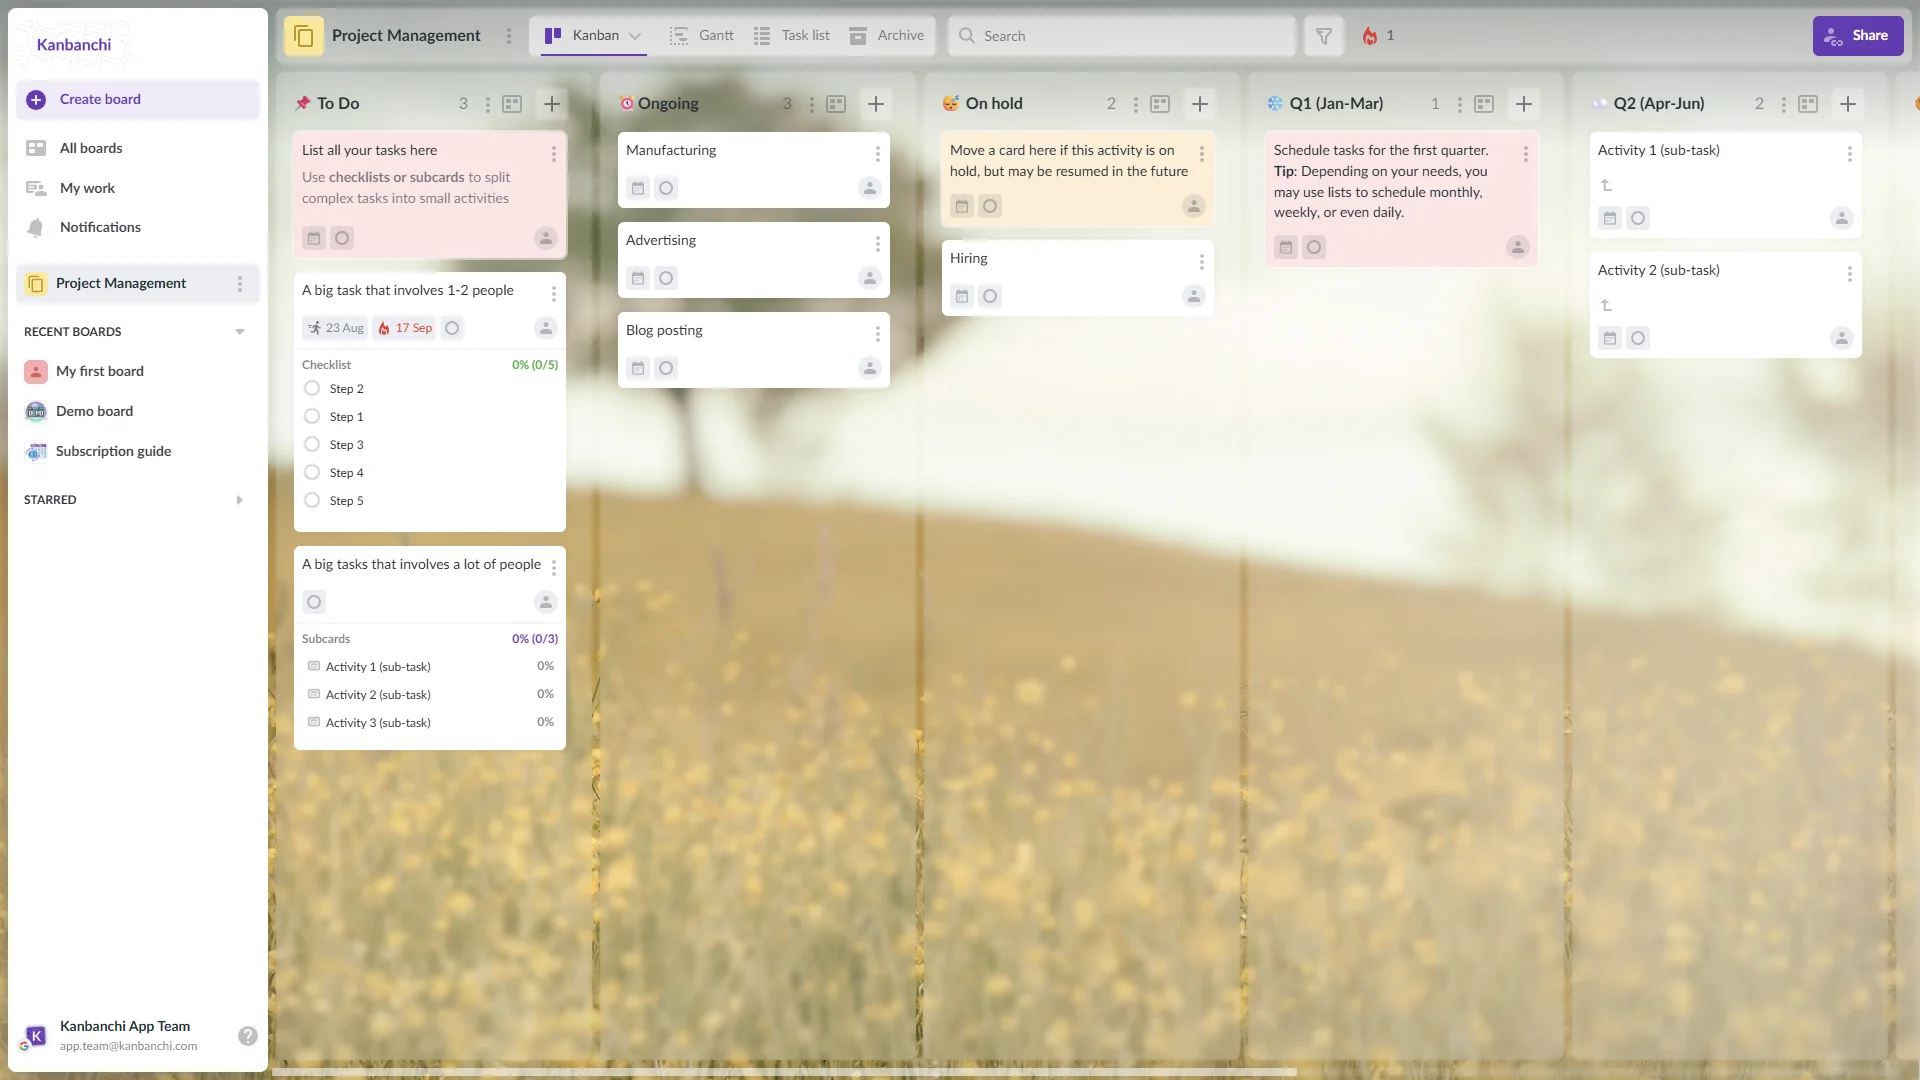Collapse the Recent Boards section

click(x=240, y=332)
